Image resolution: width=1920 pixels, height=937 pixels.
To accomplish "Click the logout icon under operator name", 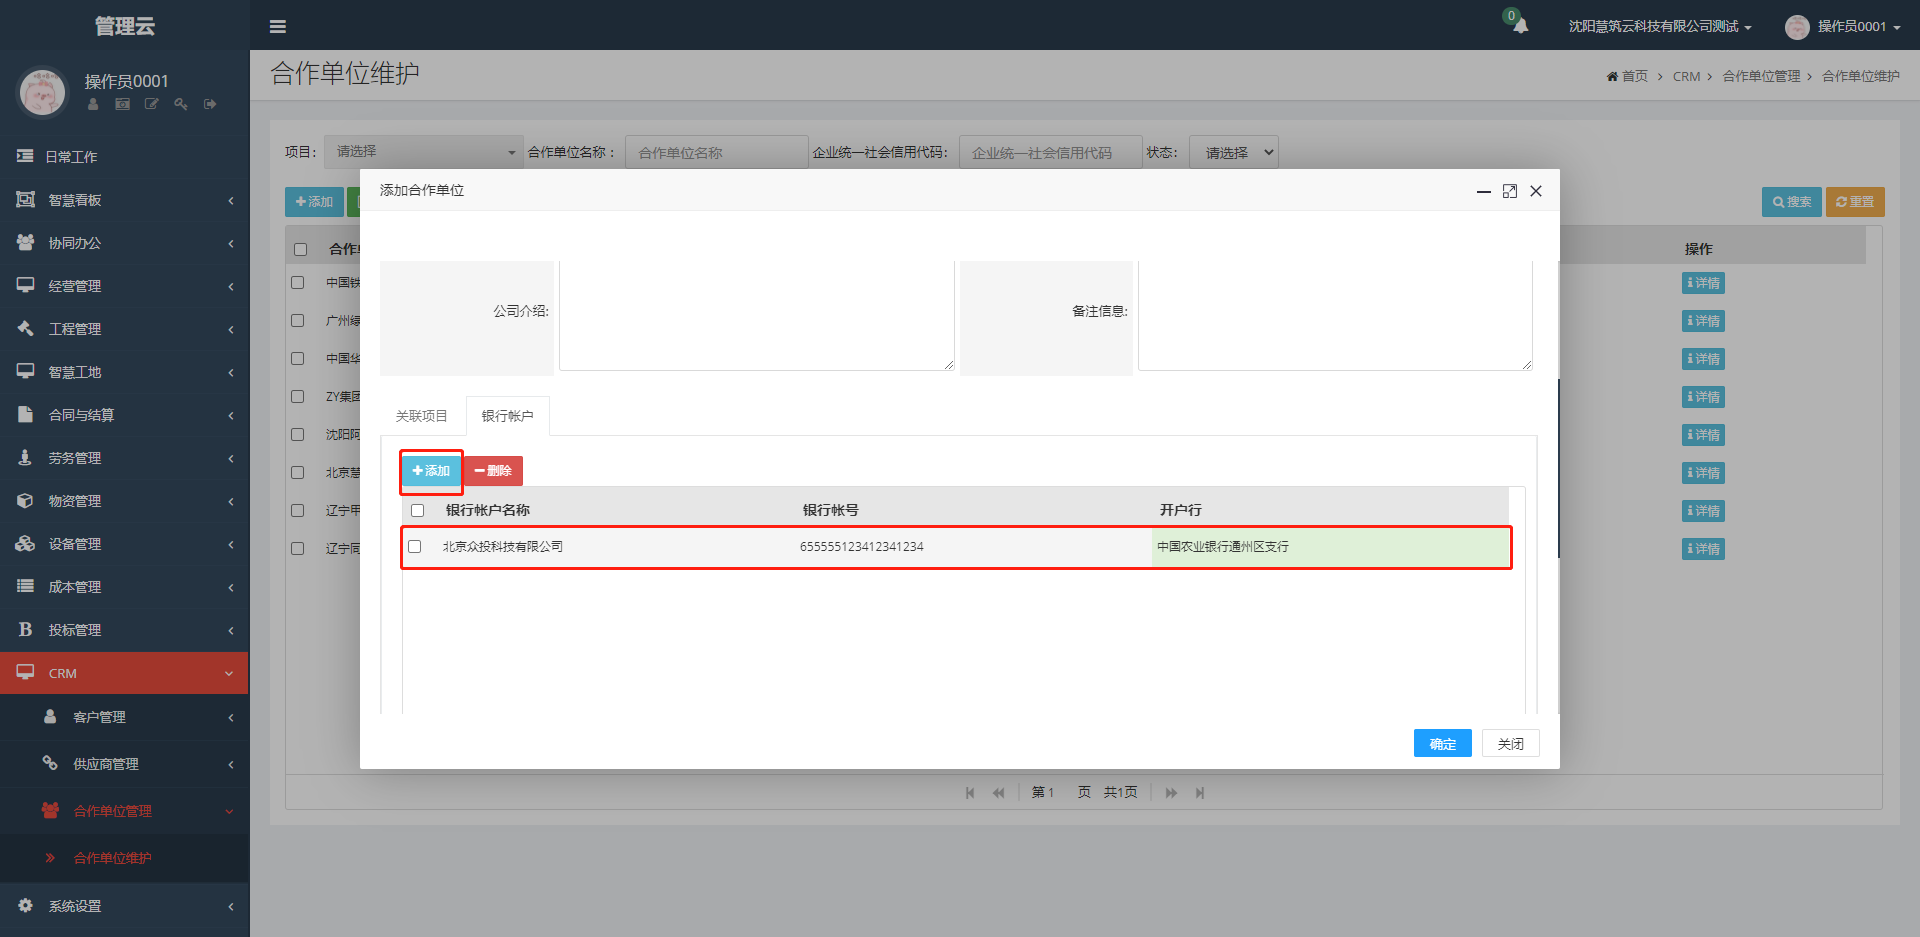I will coord(210,104).
